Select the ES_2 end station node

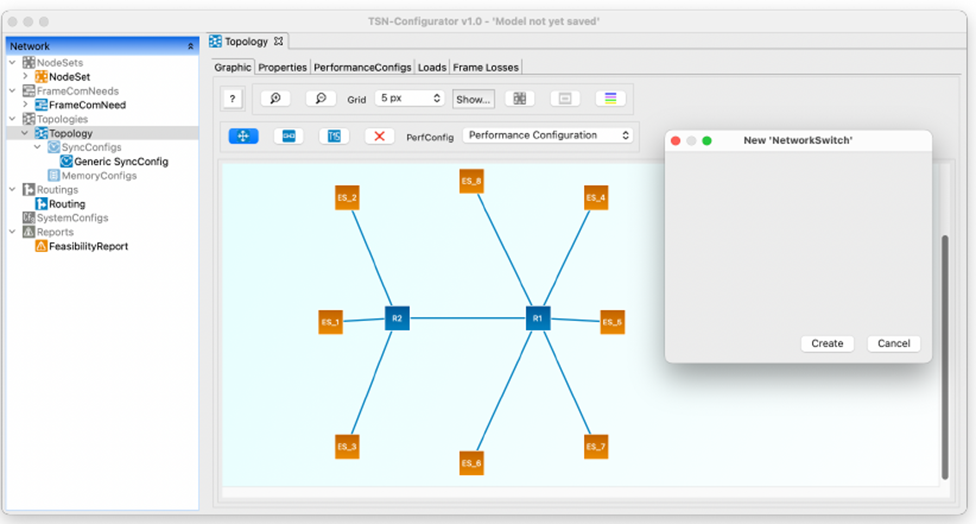tap(347, 198)
